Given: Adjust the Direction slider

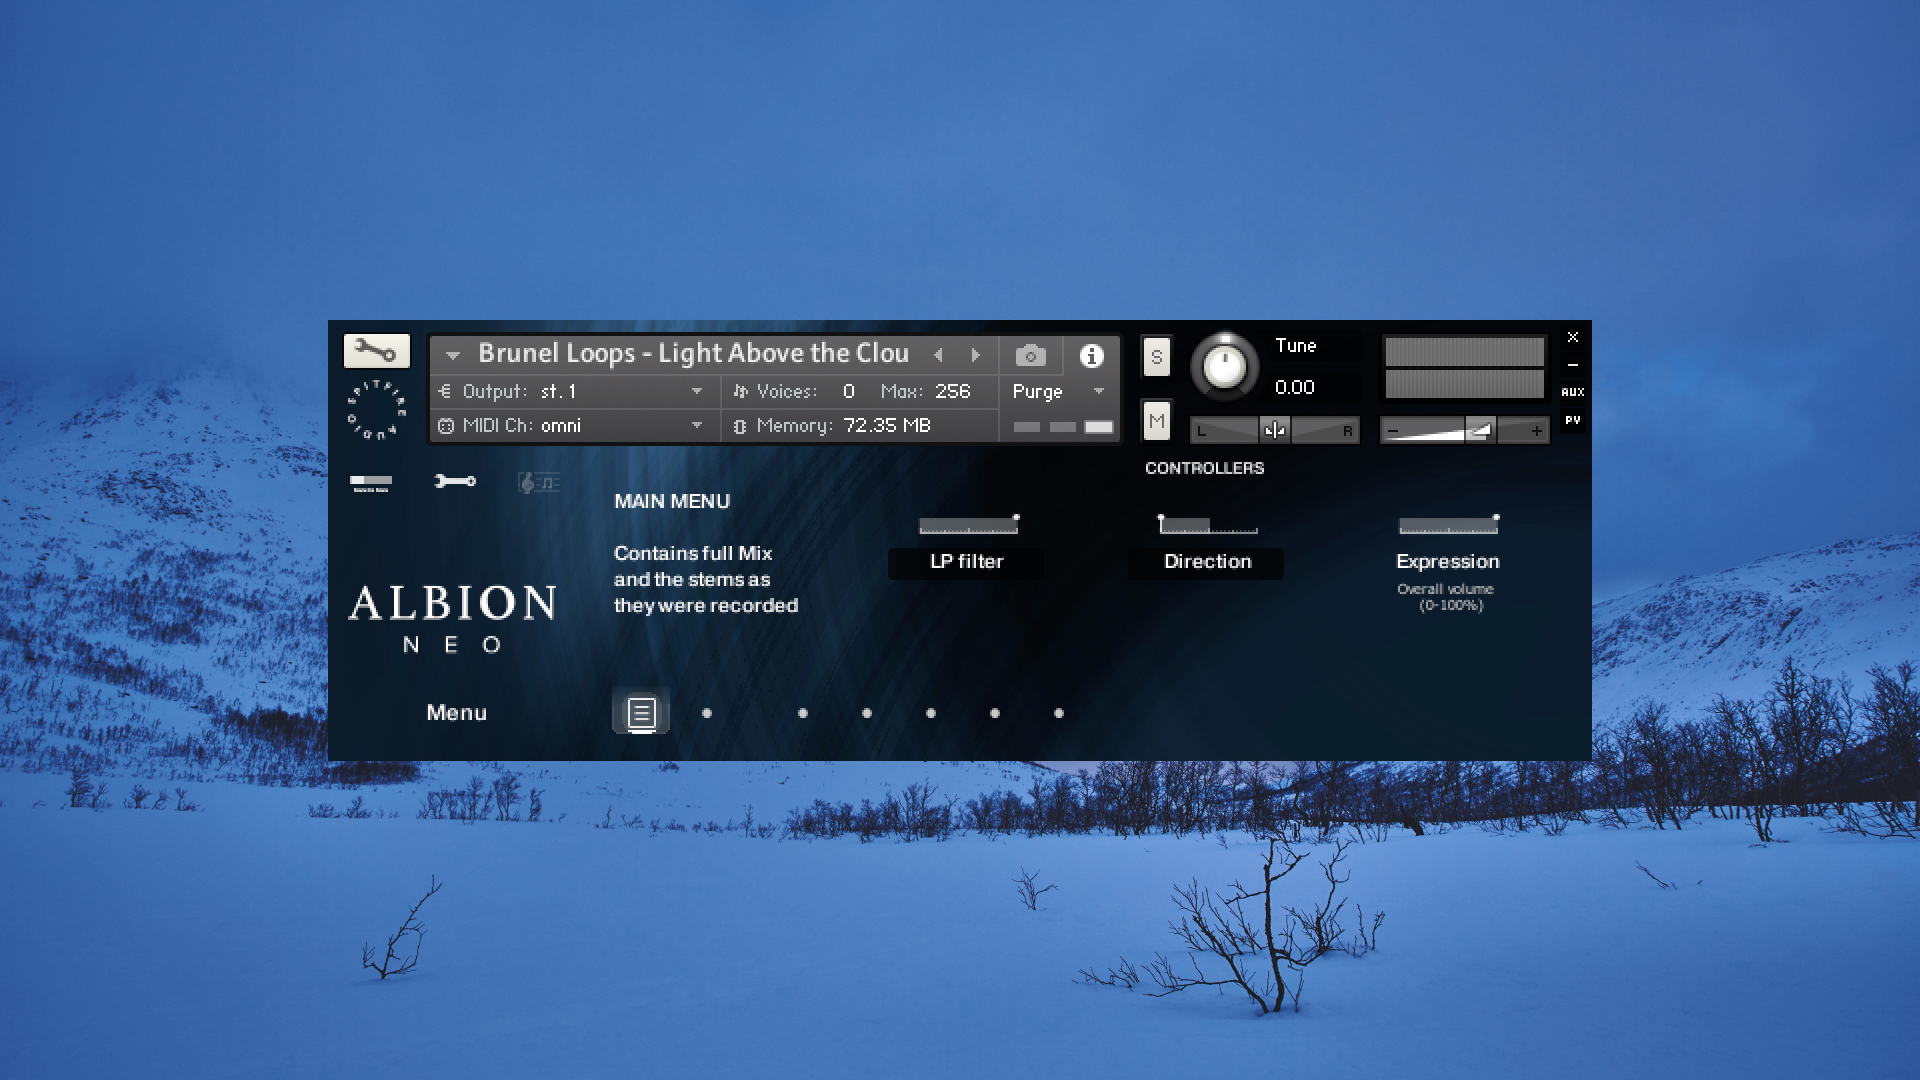Looking at the screenshot, I should tap(1208, 525).
